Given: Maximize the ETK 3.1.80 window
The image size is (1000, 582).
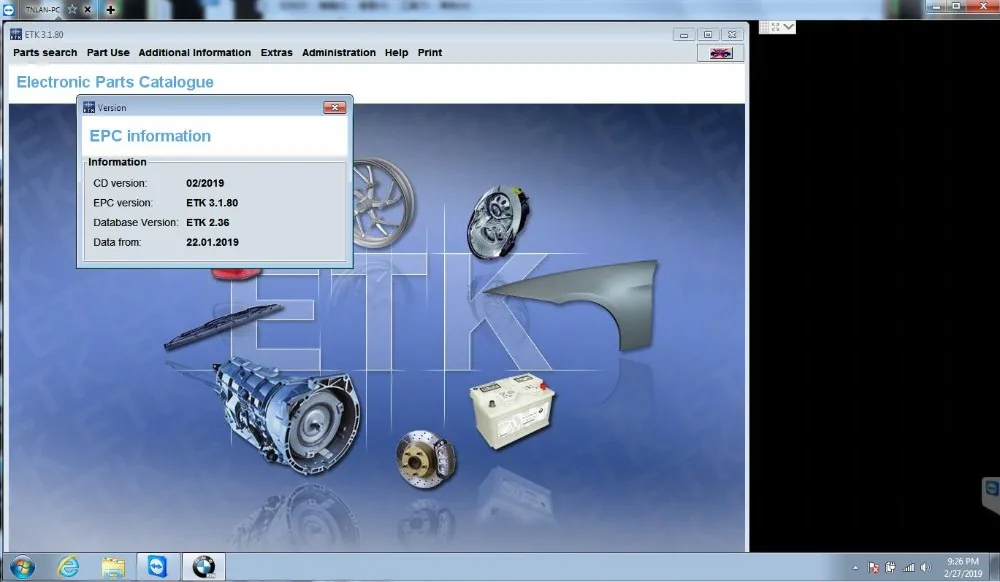Looking at the screenshot, I should coord(708,35).
